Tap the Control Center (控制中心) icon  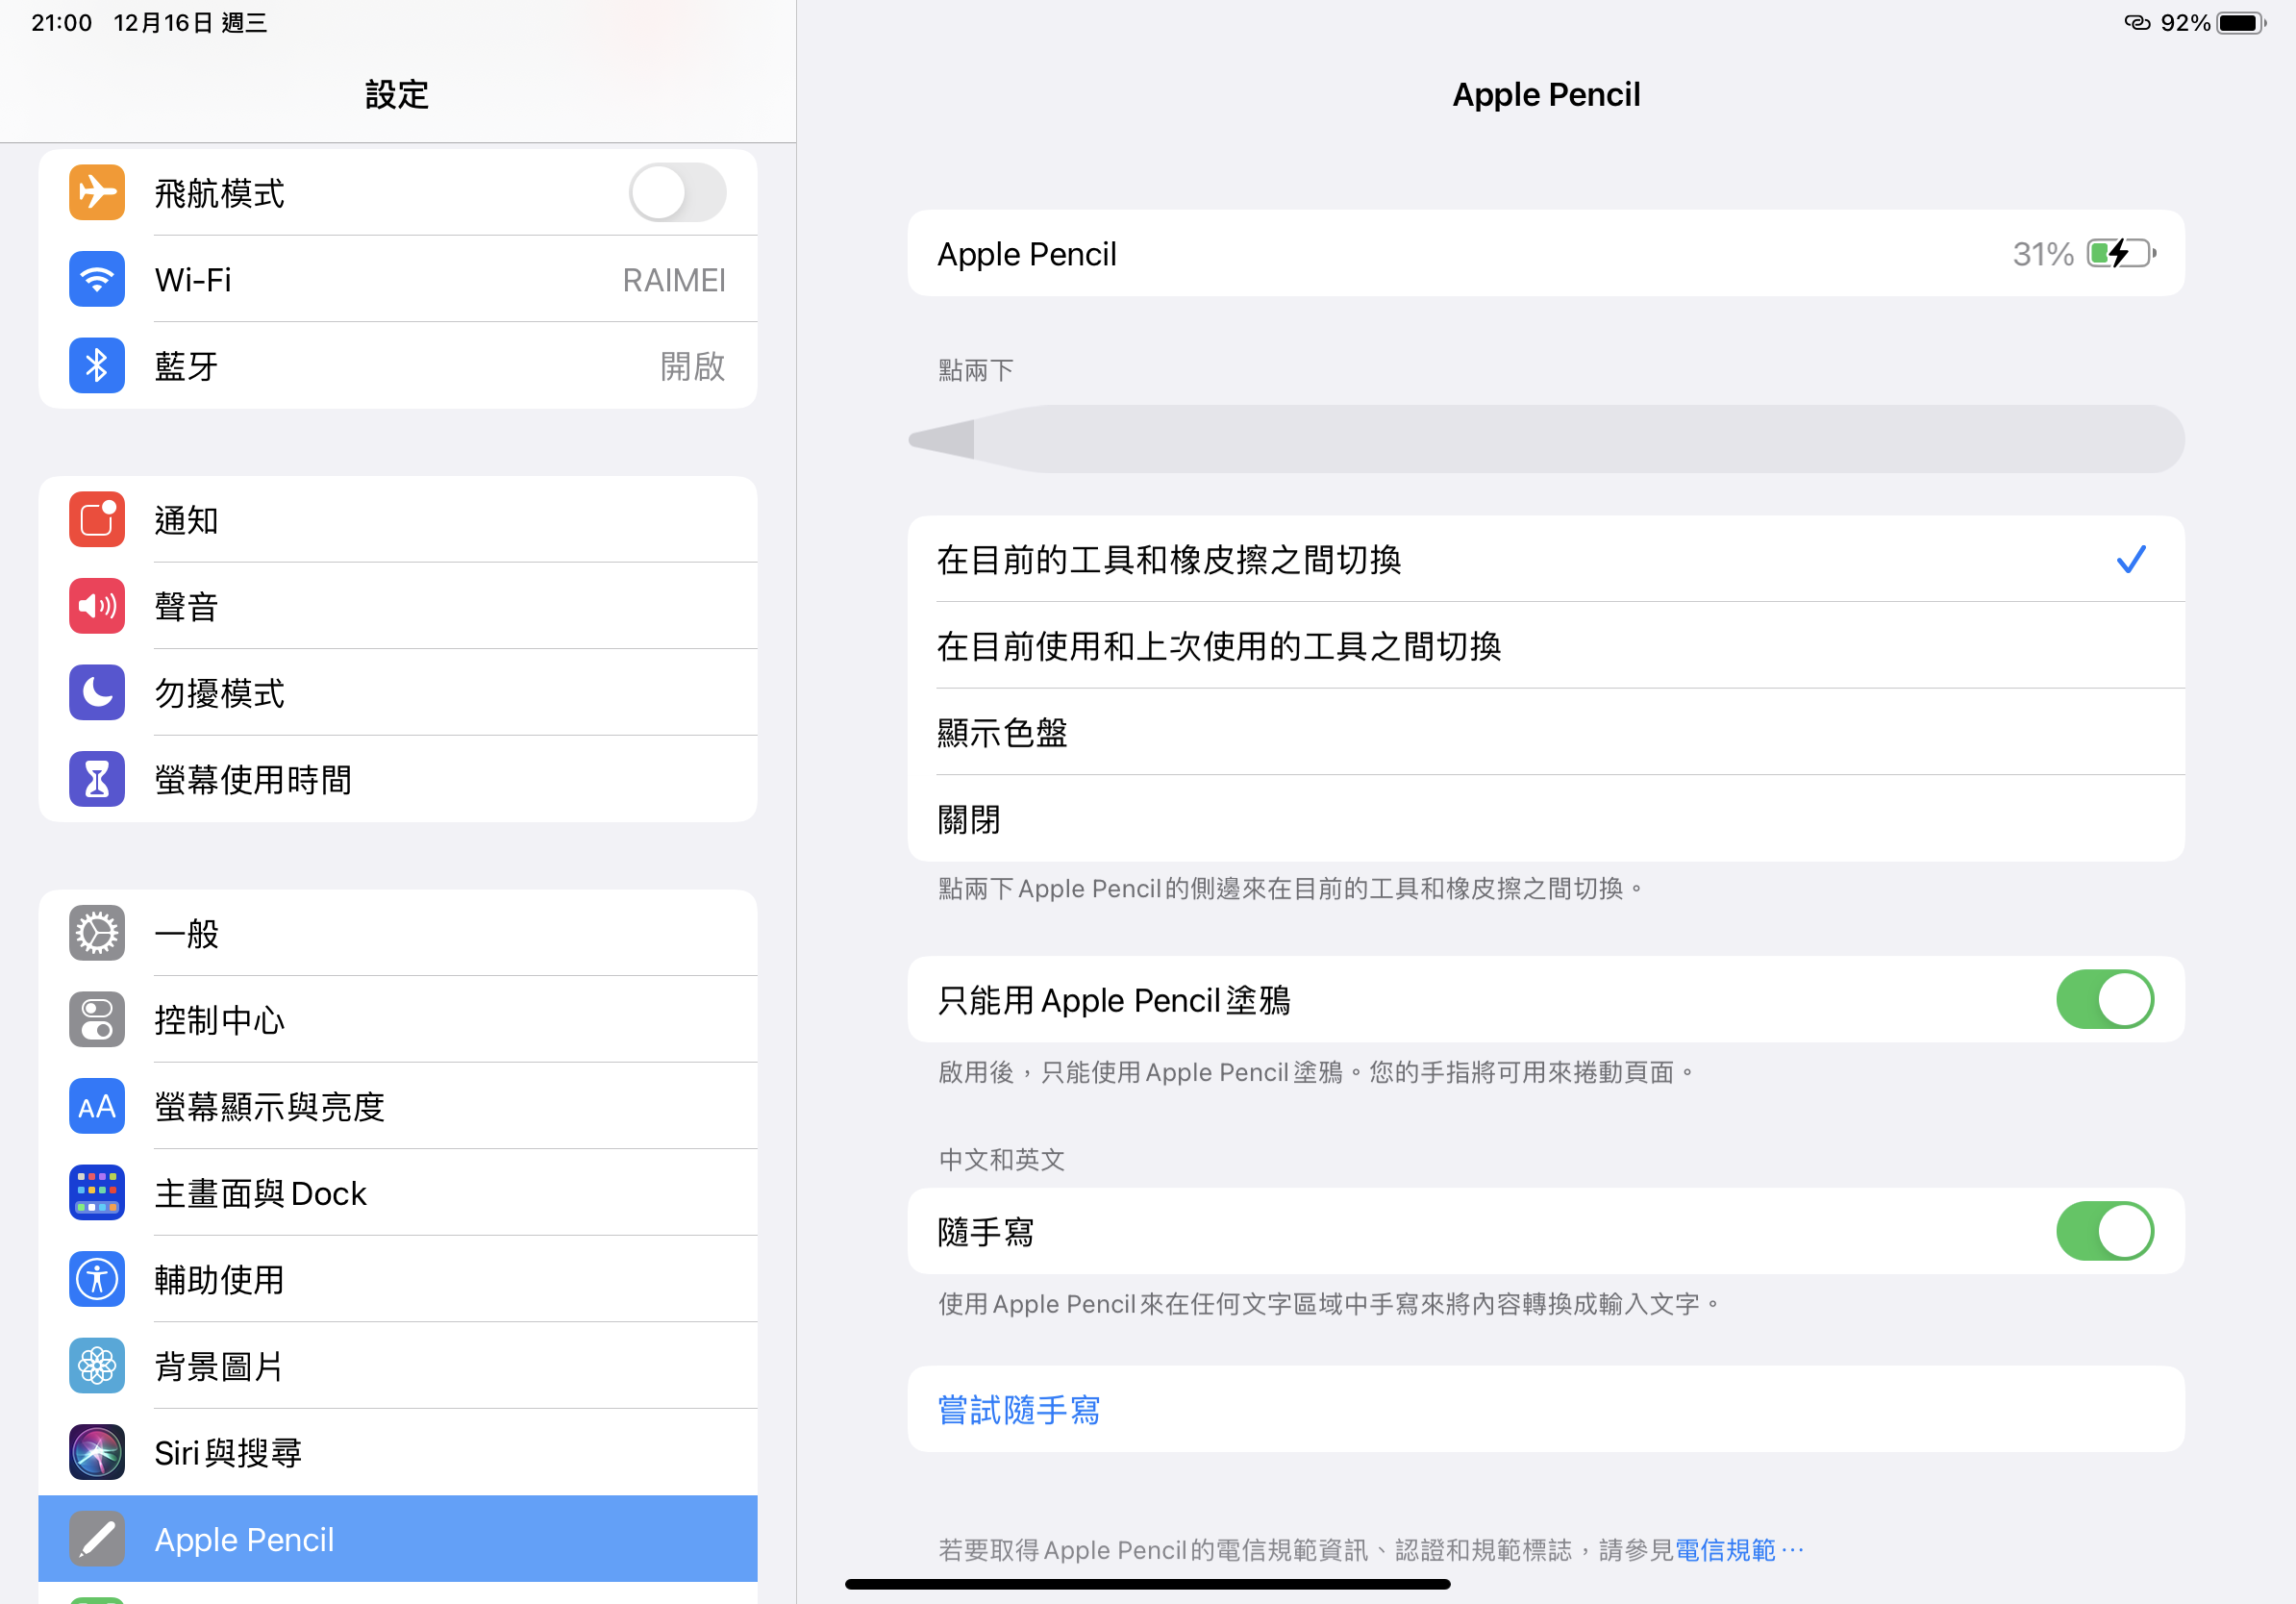[97, 1019]
